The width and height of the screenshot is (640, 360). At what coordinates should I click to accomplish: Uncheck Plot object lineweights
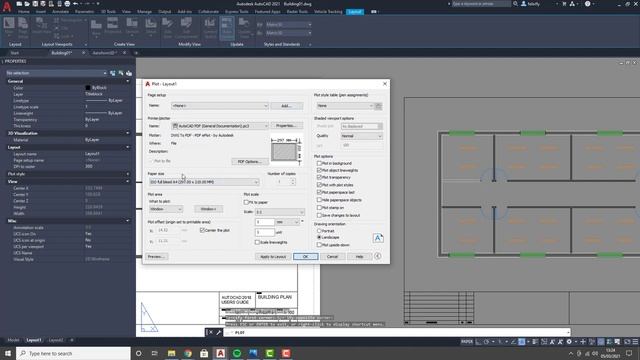319,170
